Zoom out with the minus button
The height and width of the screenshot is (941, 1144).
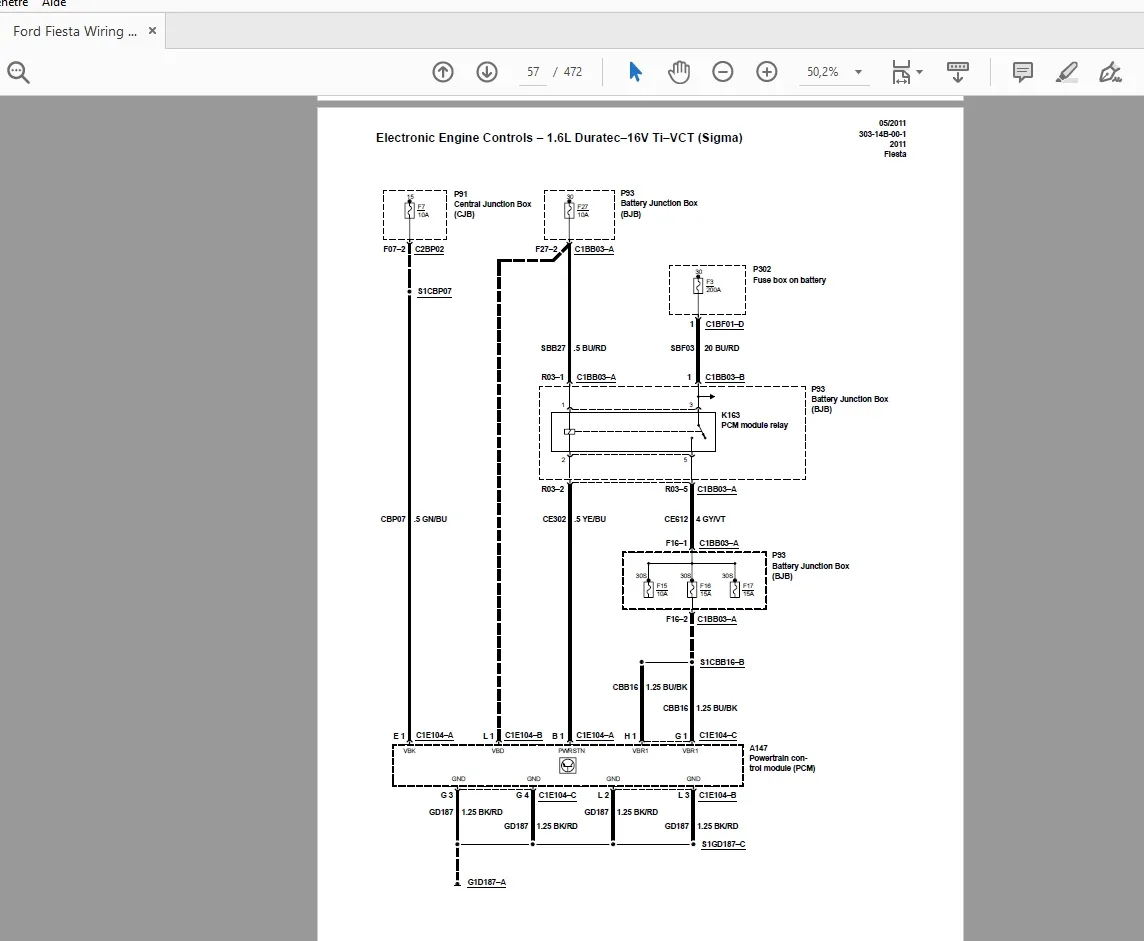[x=722, y=71]
